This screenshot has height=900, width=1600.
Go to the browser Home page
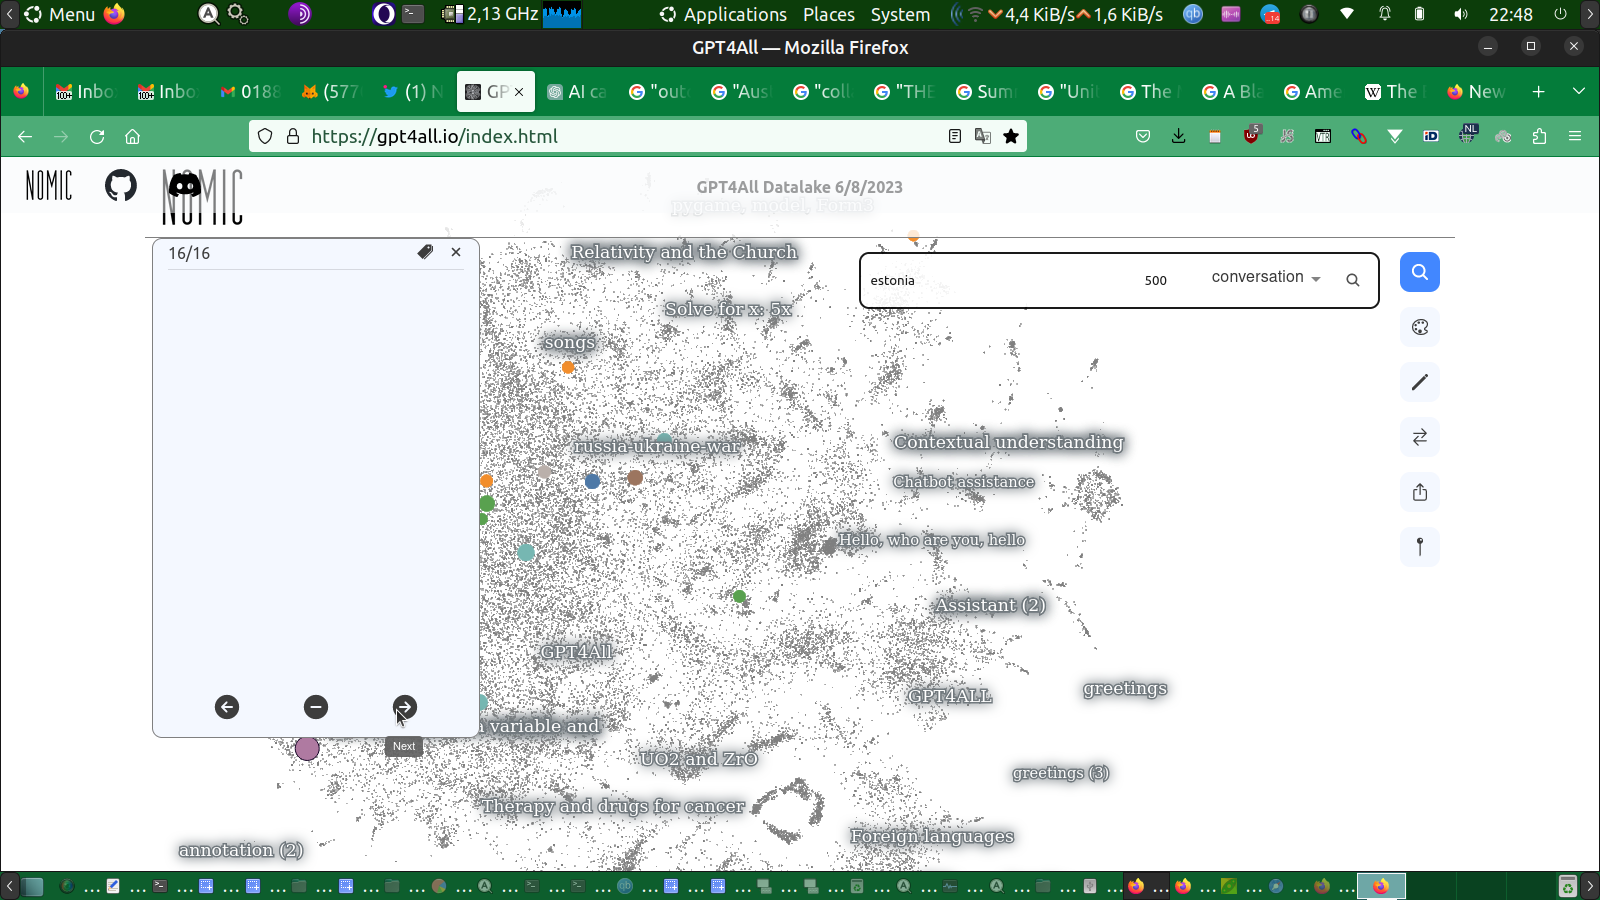[133, 136]
